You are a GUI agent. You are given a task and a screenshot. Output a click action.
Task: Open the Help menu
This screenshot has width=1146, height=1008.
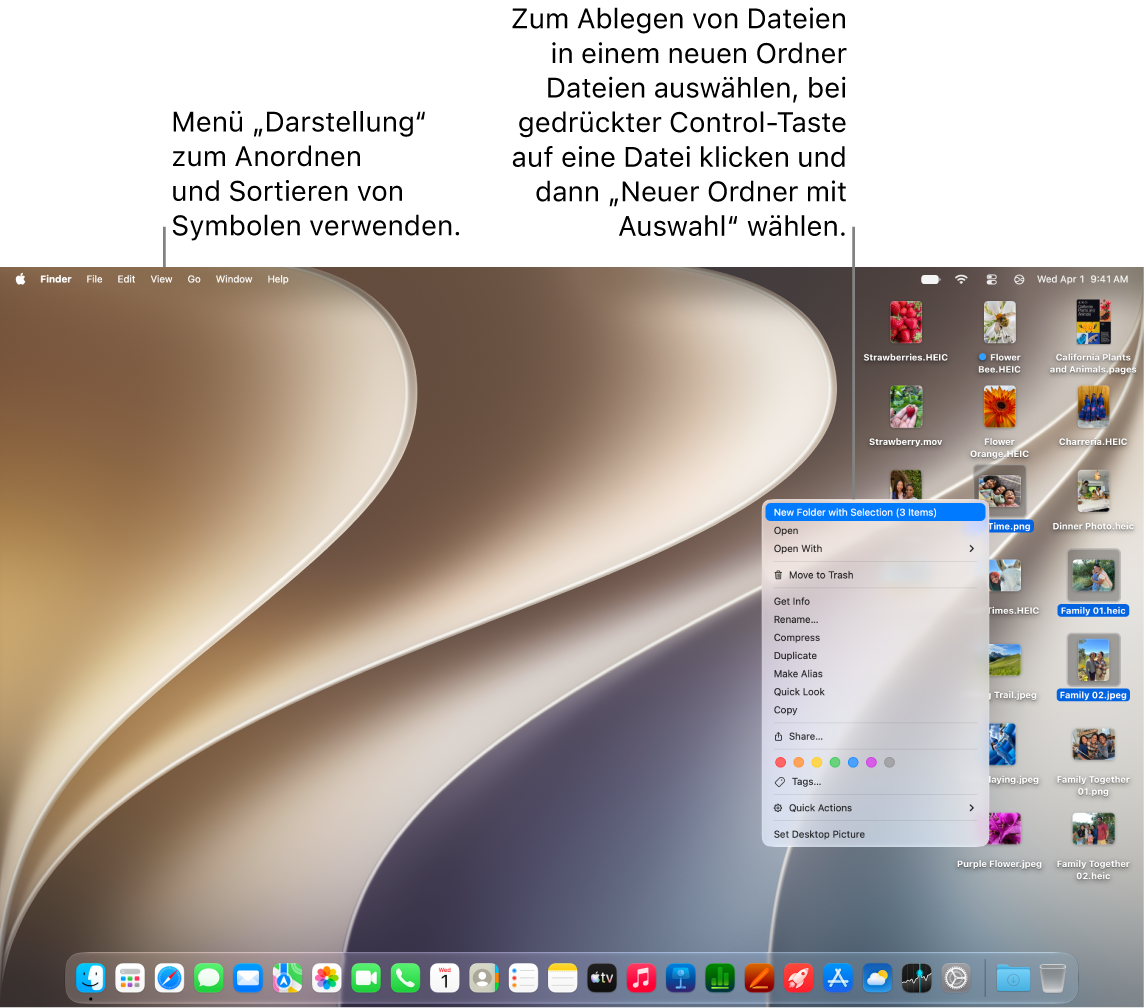pyautogui.click(x=278, y=279)
